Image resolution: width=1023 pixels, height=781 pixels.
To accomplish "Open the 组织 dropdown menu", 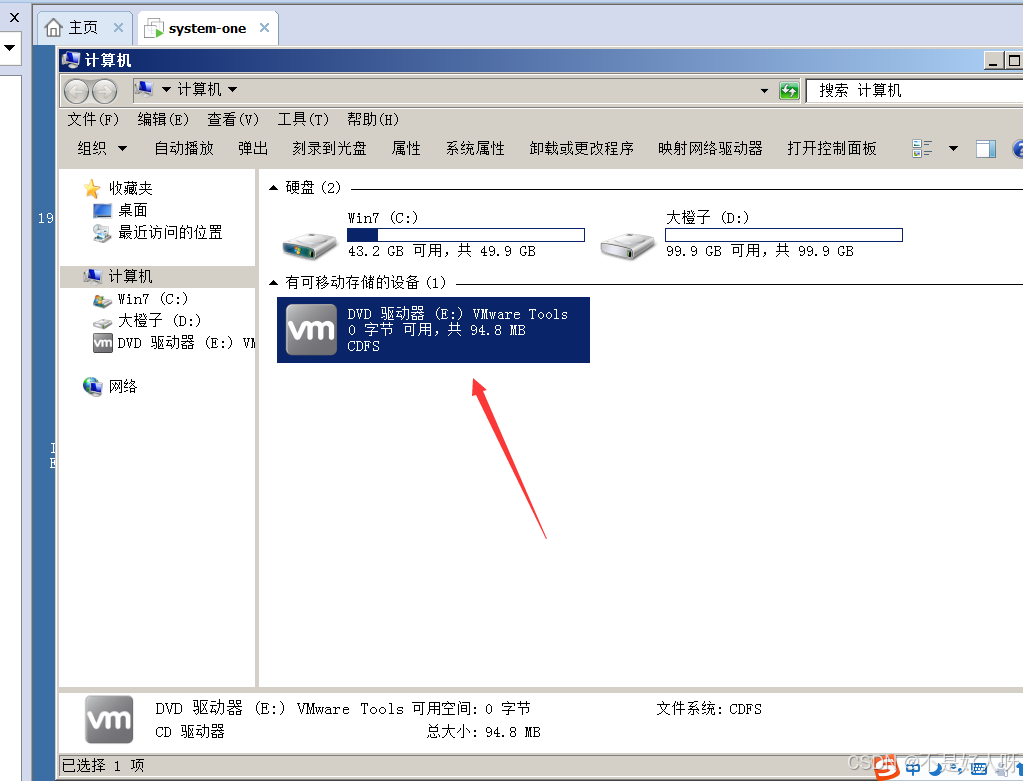I will [100, 148].
